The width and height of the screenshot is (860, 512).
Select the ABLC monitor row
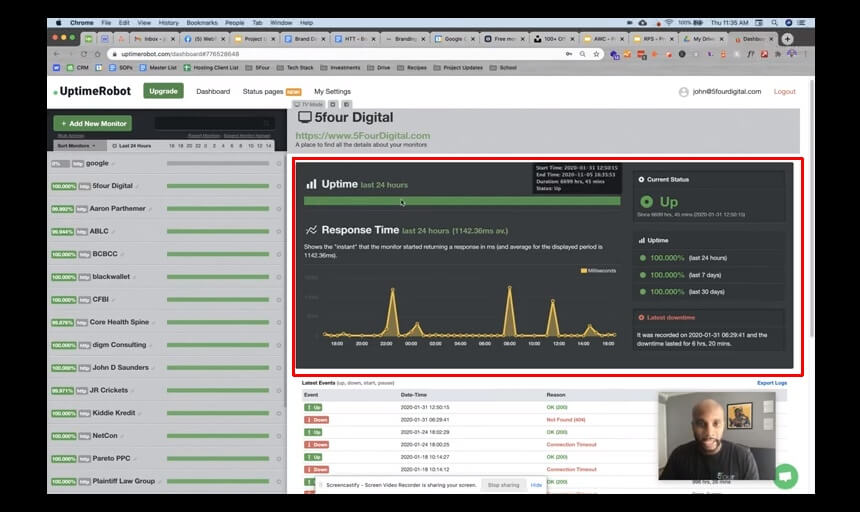166,231
